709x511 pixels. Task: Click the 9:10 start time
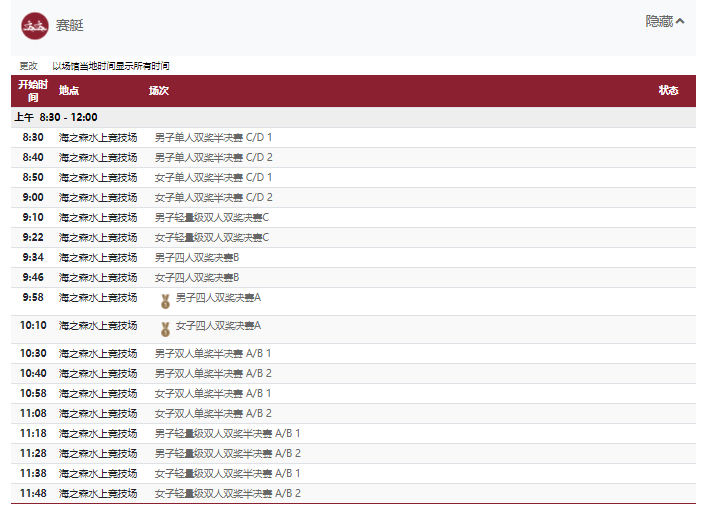[x=33, y=218]
